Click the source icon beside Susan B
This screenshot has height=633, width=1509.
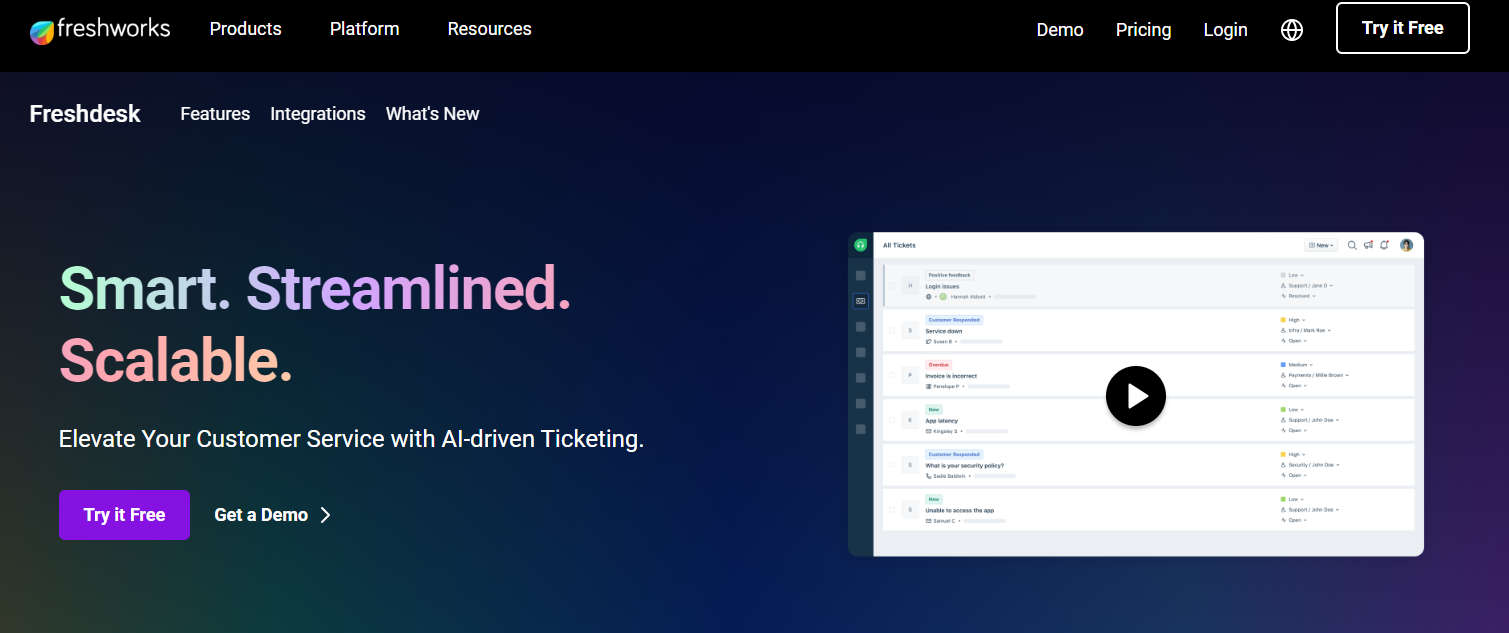(x=929, y=341)
